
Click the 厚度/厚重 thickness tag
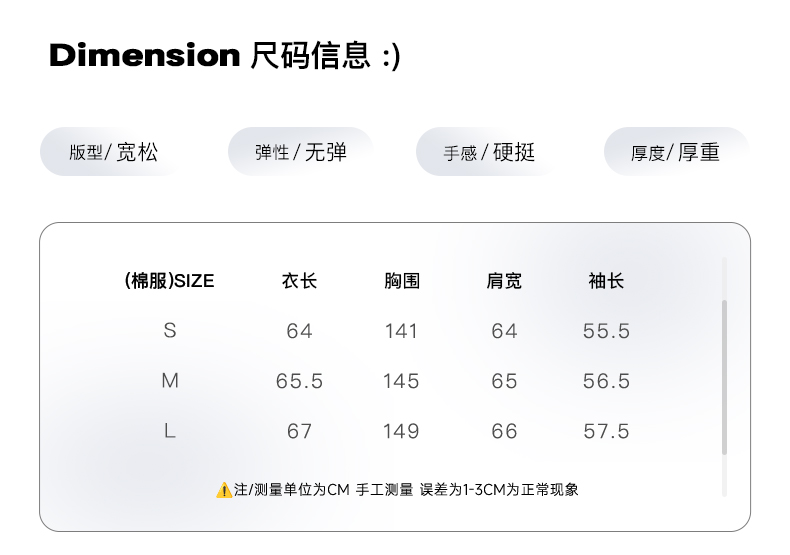click(675, 152)
